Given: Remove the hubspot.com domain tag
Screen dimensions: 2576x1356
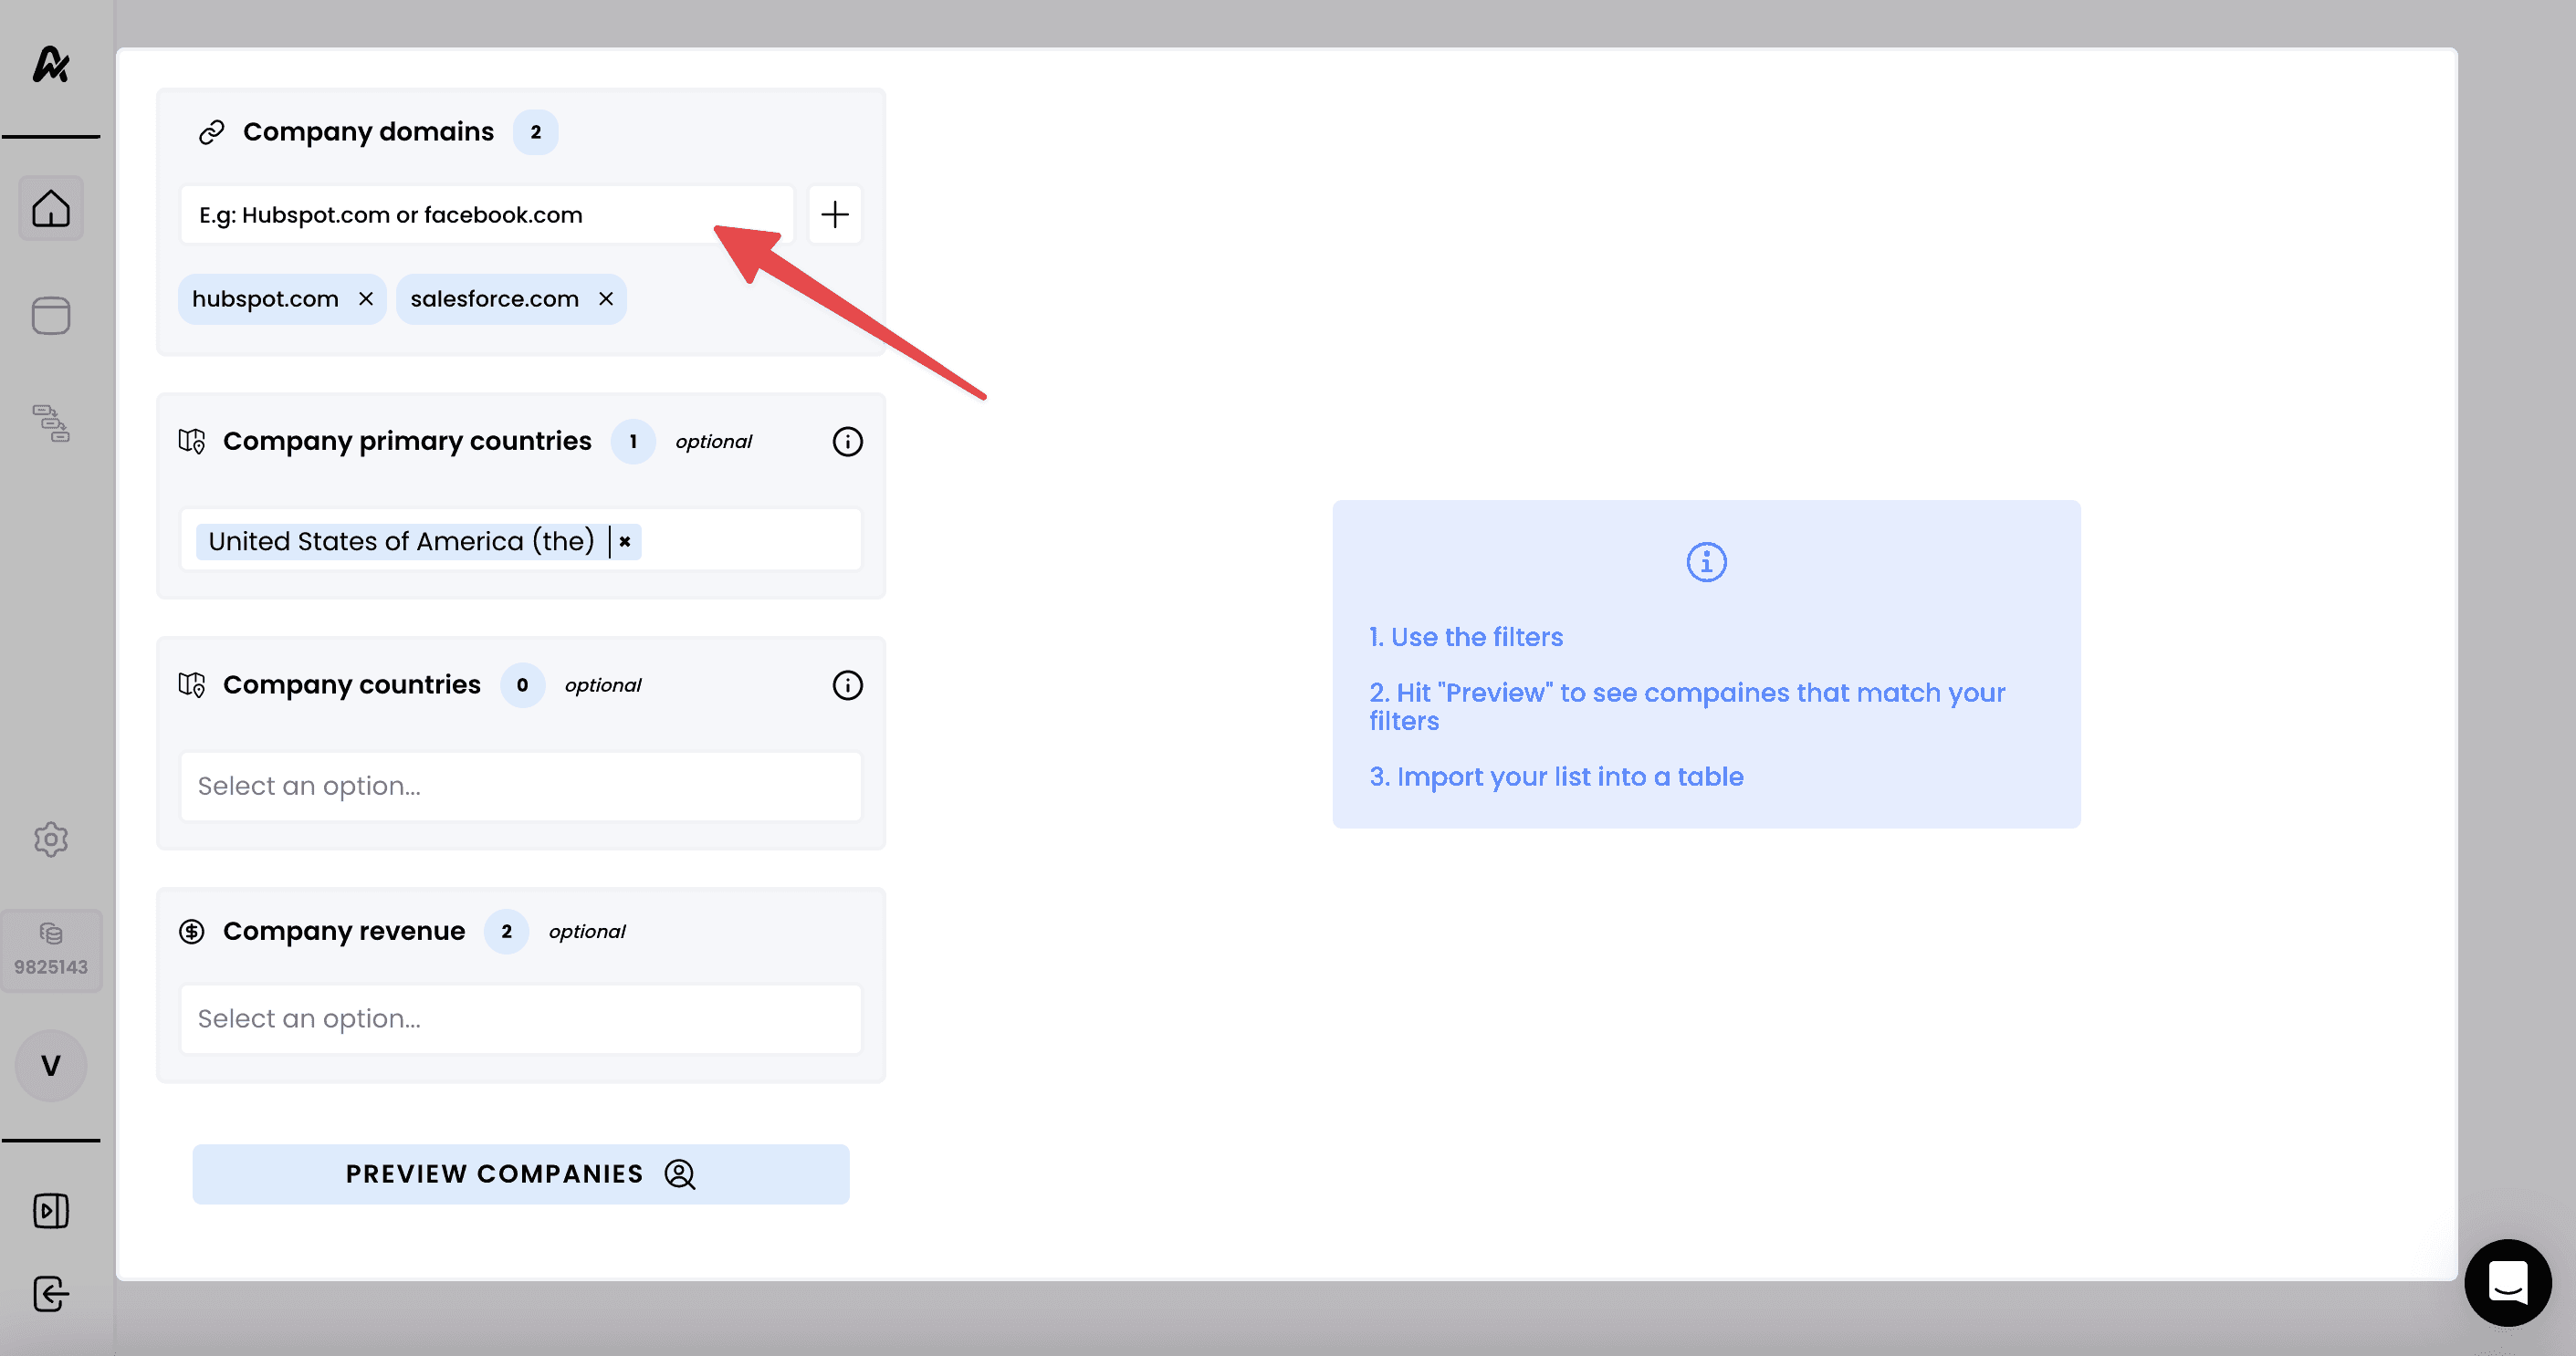Looking at the screenshot, I should pos(366,299).
